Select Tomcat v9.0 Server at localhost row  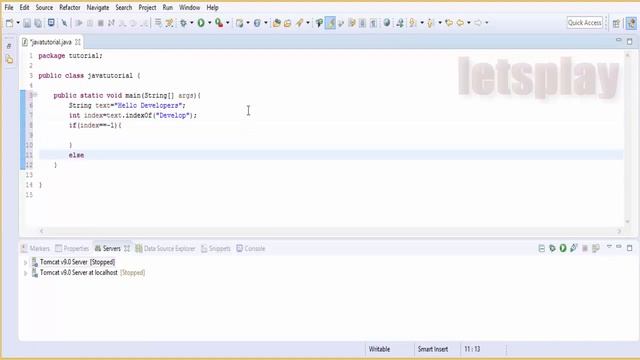pyautogui.click(x=88, y=273)
